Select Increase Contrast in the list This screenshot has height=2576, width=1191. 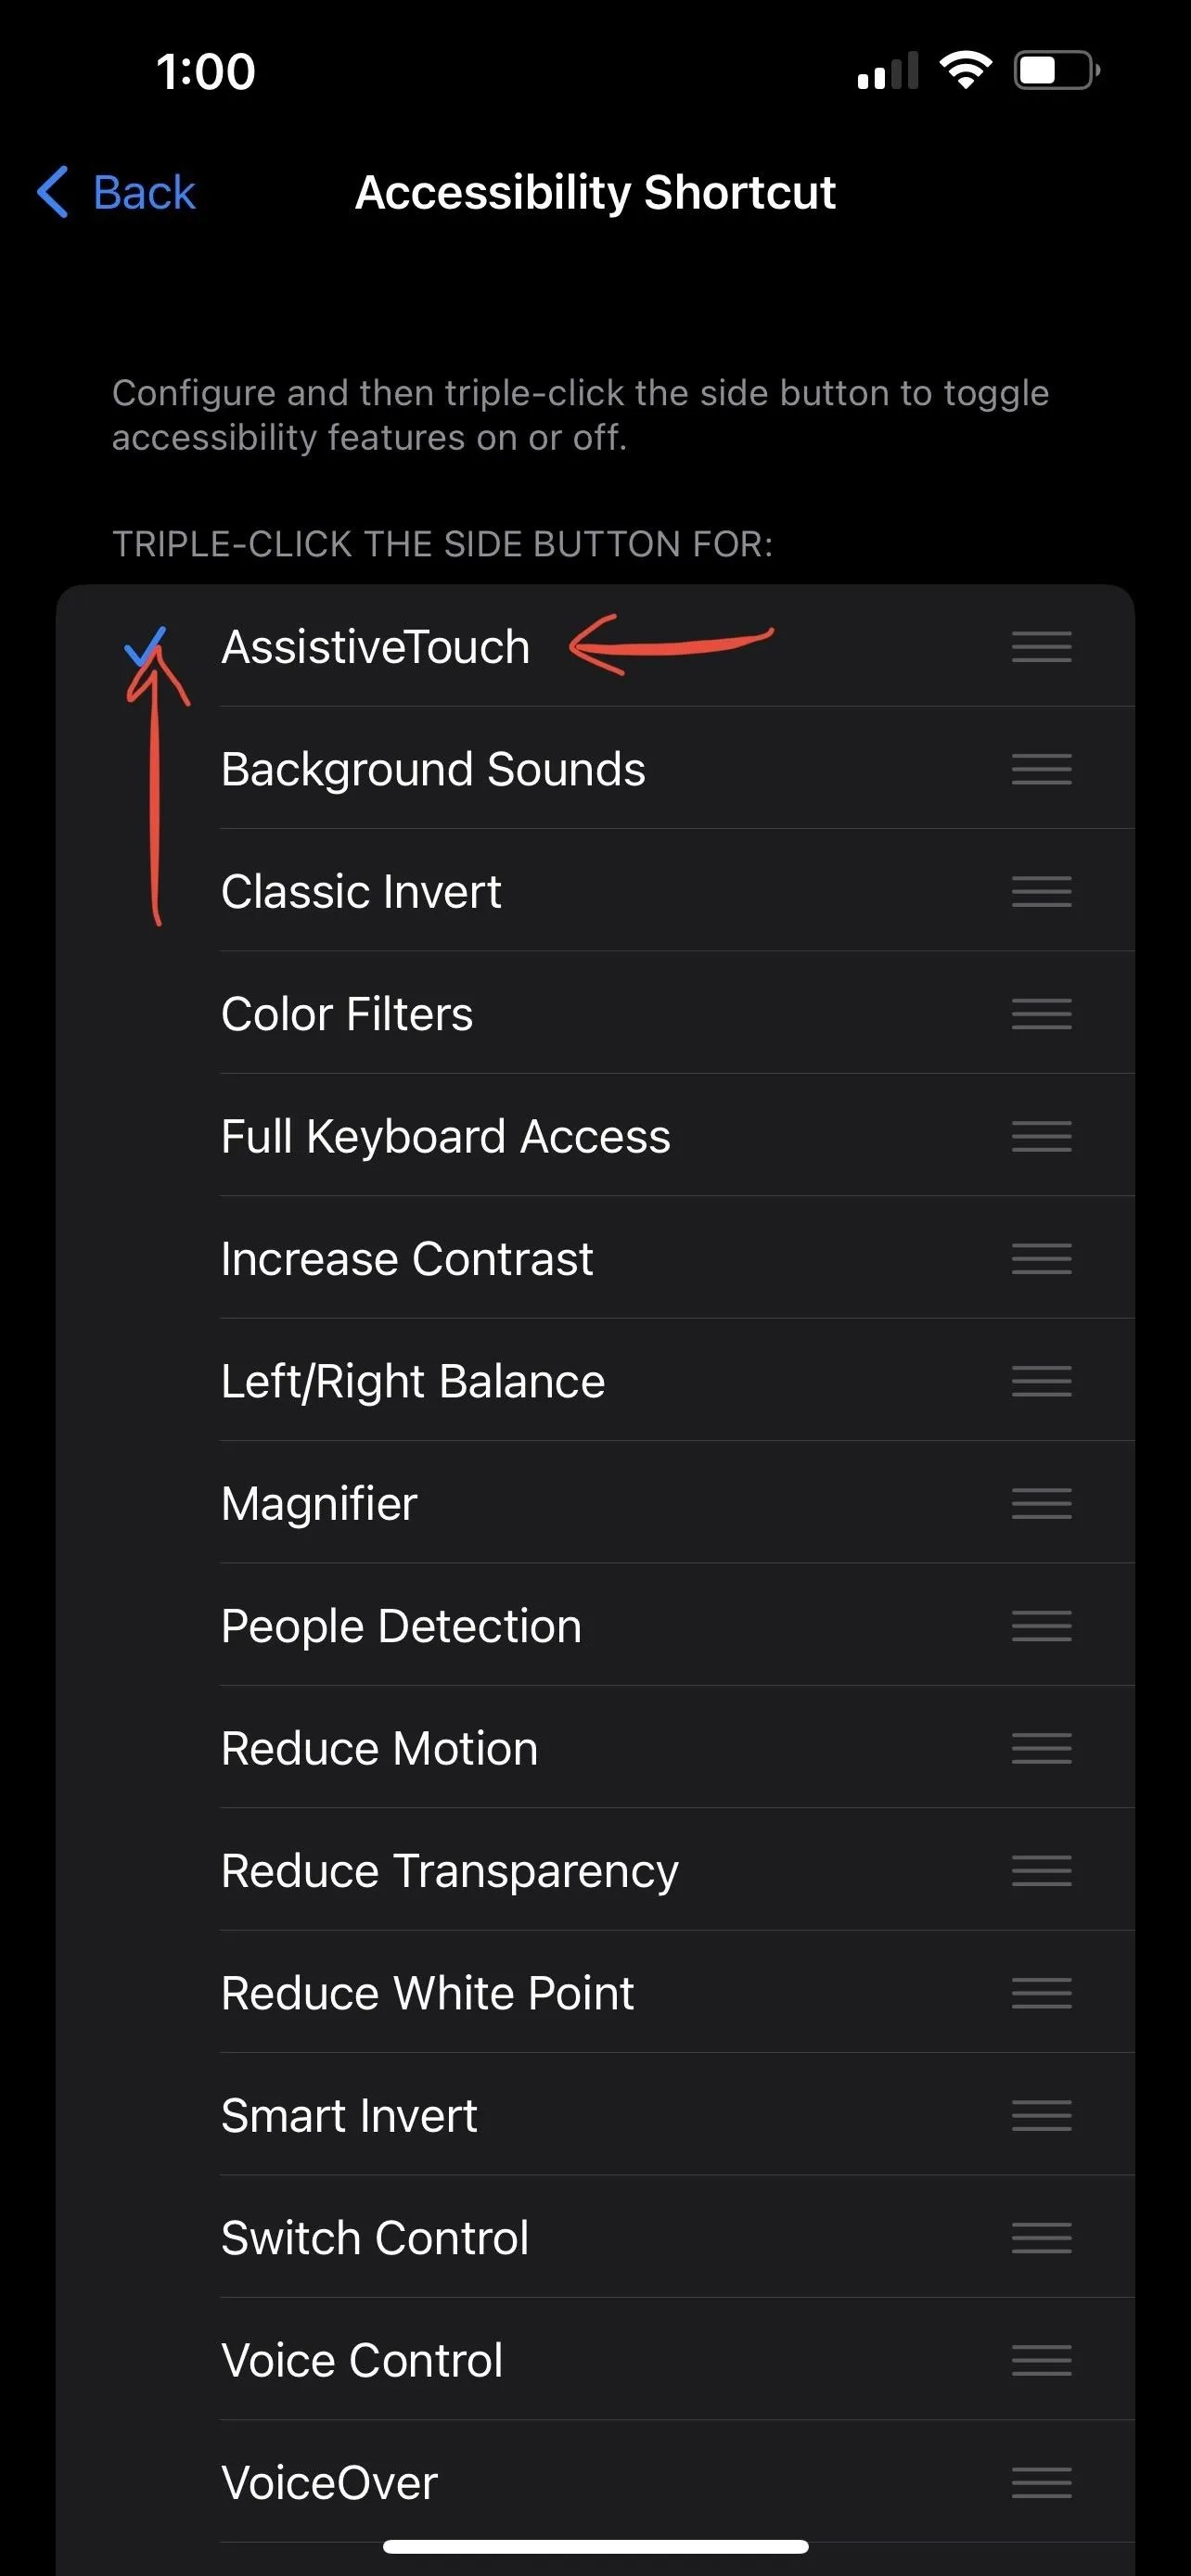click(x=595, y=1258)
